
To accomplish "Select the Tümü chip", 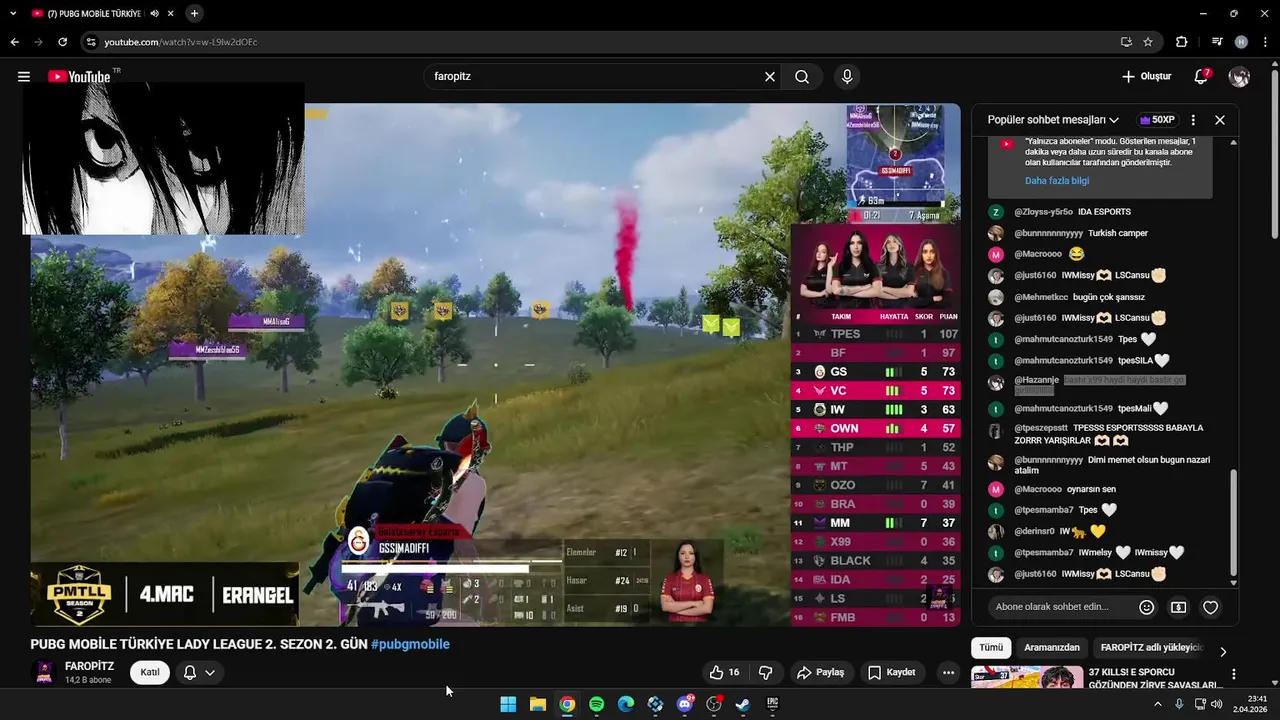I will point(991,647).
